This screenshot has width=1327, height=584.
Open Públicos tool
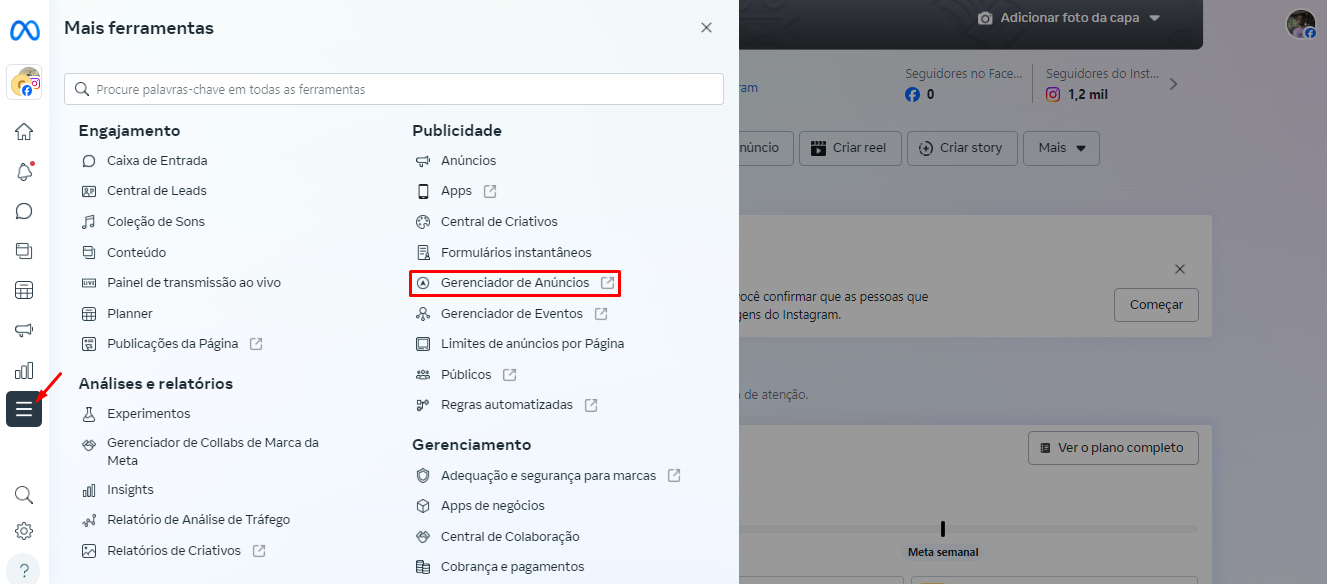point(466,375)
